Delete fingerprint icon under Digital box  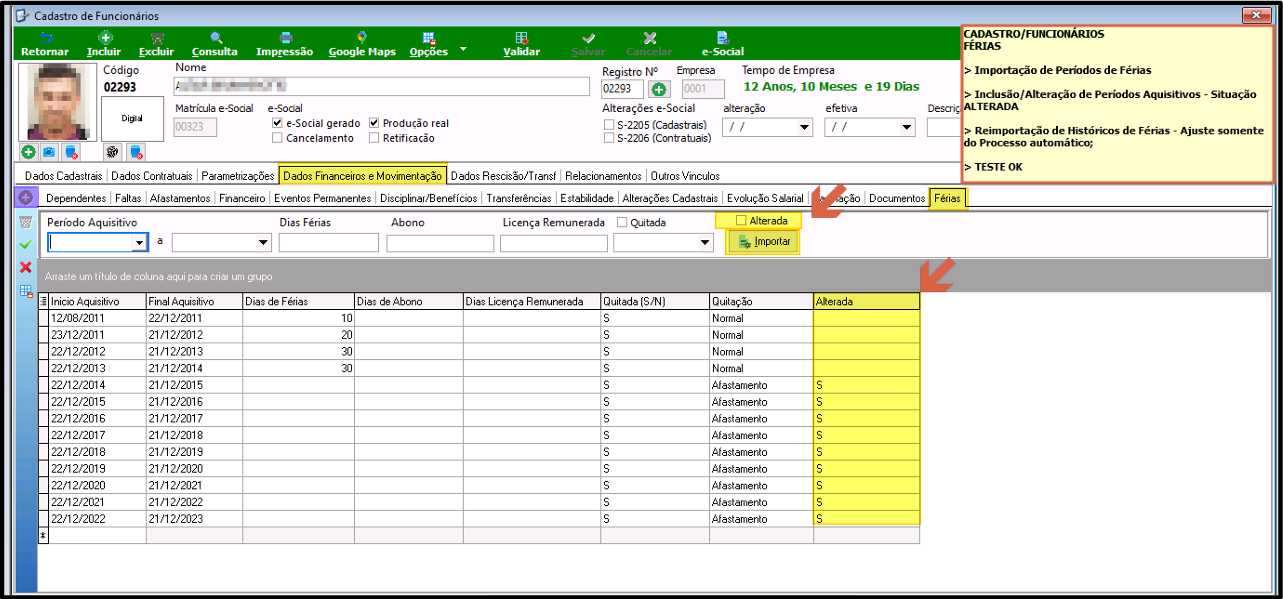(136, 152)
